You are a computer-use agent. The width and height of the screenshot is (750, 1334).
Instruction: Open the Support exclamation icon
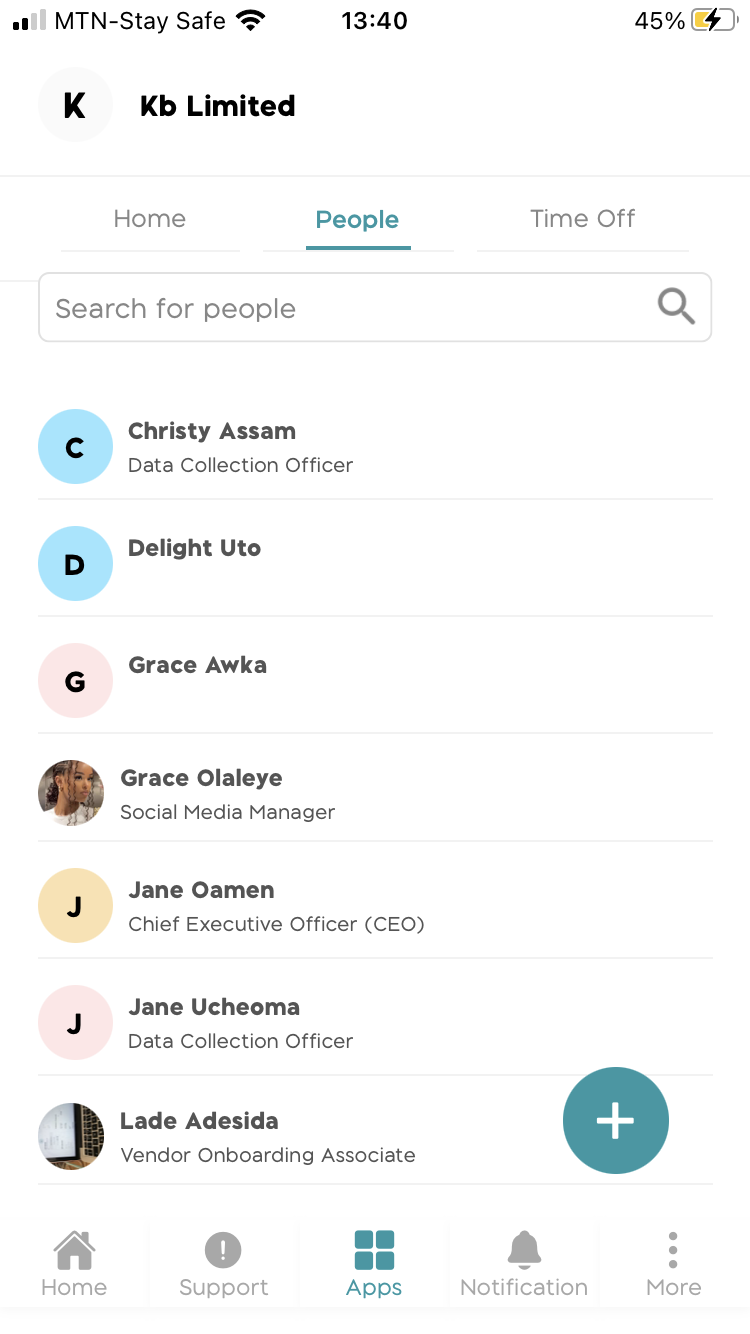[223, 1250]
